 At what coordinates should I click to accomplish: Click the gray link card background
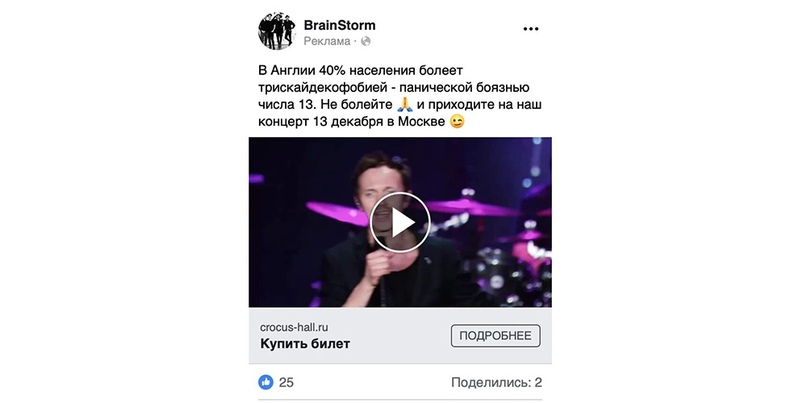point(400,336)
